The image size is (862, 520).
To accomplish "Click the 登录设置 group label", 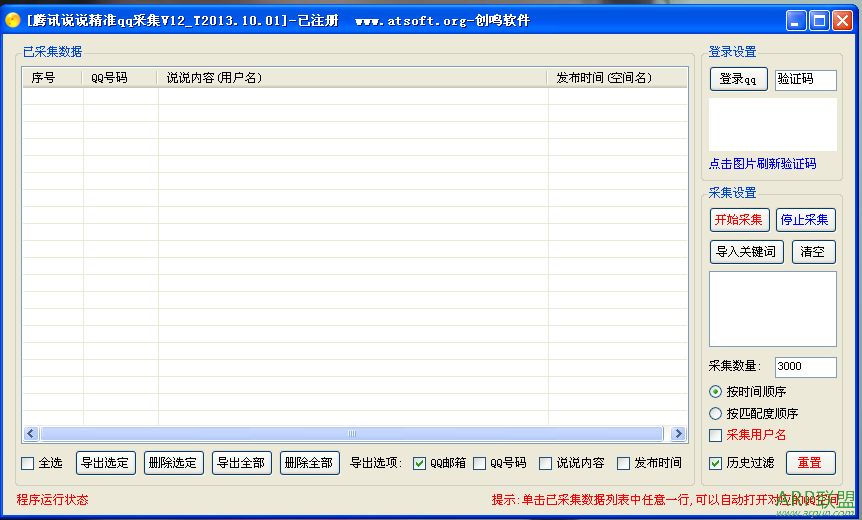I will [x=732, y=52].
